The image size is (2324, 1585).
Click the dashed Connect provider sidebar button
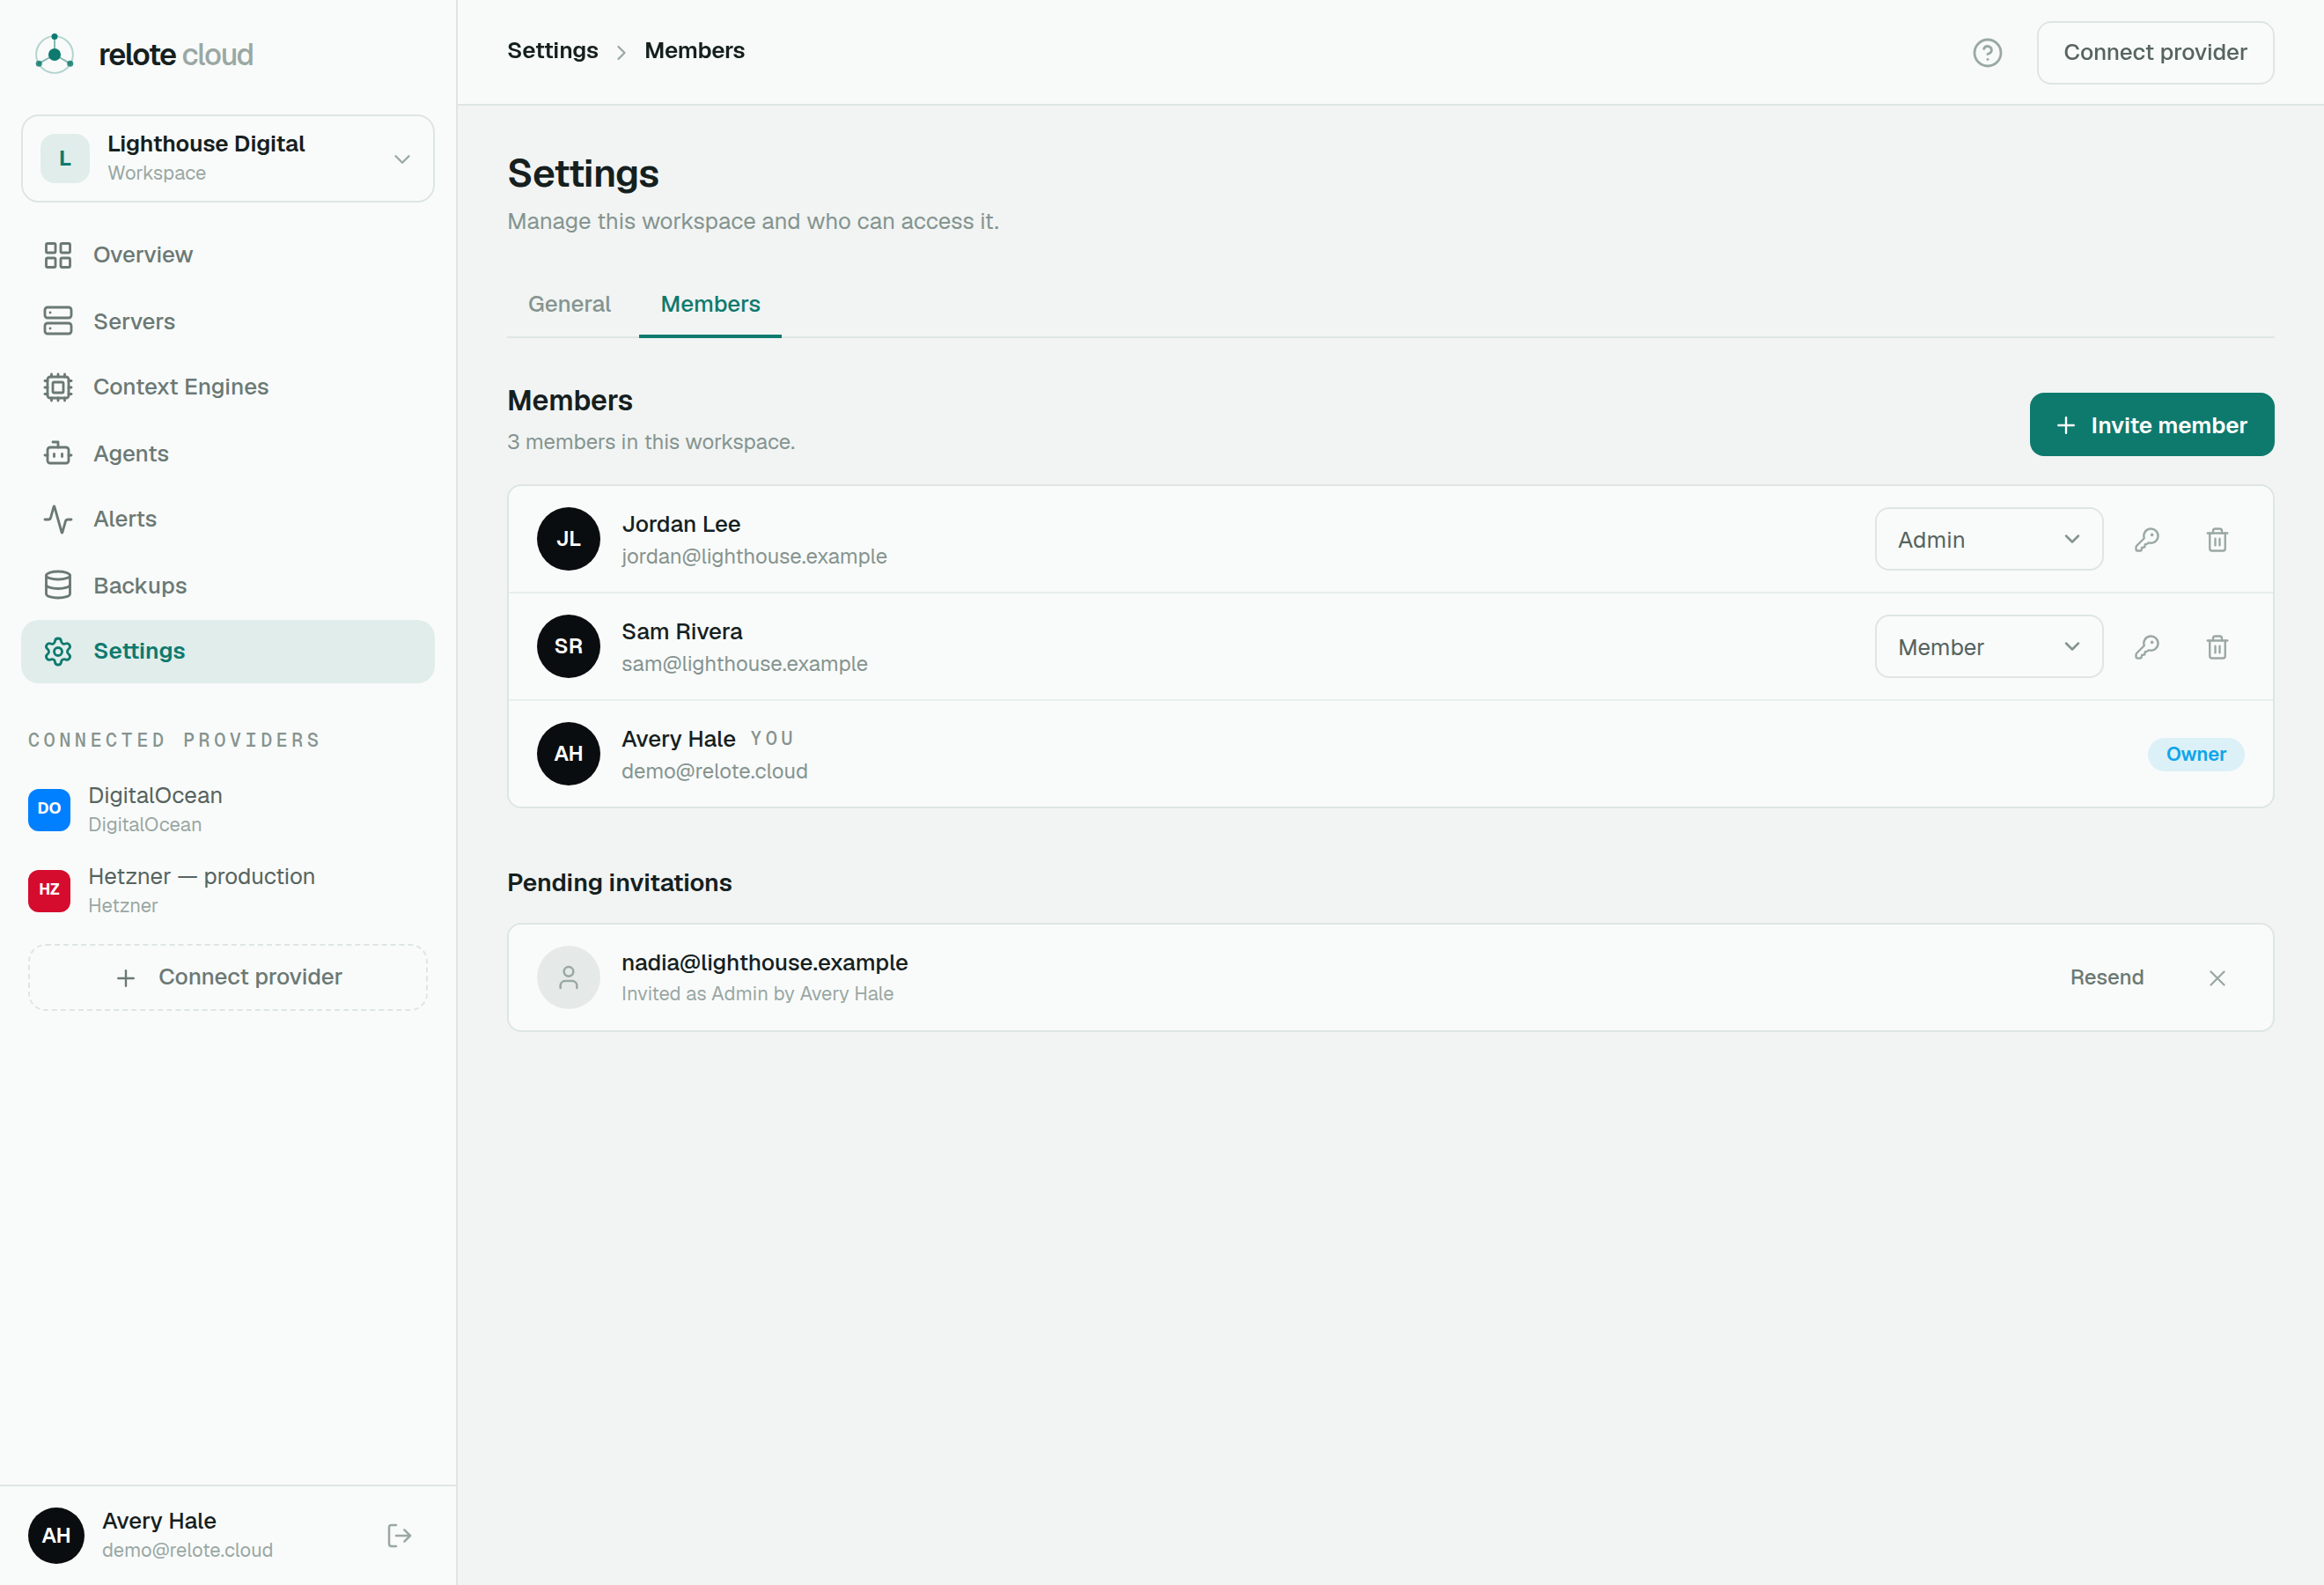[x=228, y=977]
